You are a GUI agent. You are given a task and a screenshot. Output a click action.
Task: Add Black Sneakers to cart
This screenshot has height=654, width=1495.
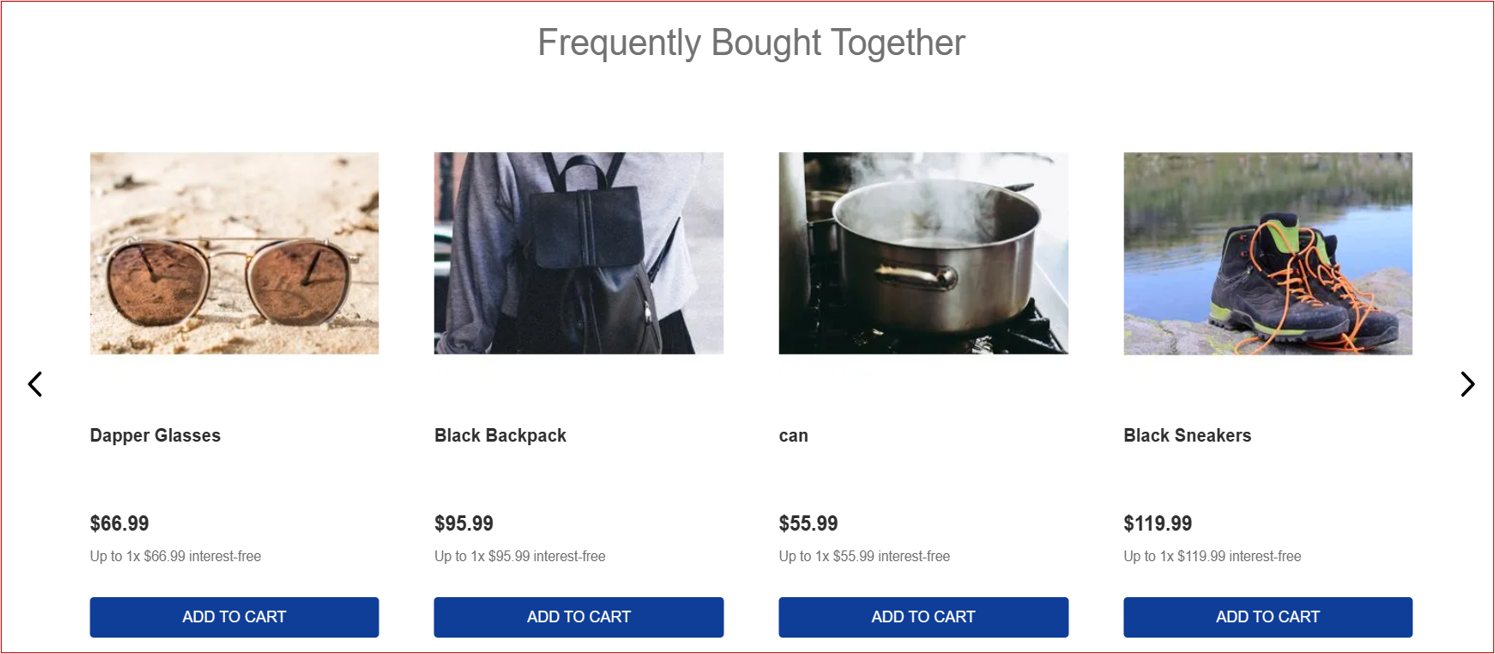click(1267, 617)
